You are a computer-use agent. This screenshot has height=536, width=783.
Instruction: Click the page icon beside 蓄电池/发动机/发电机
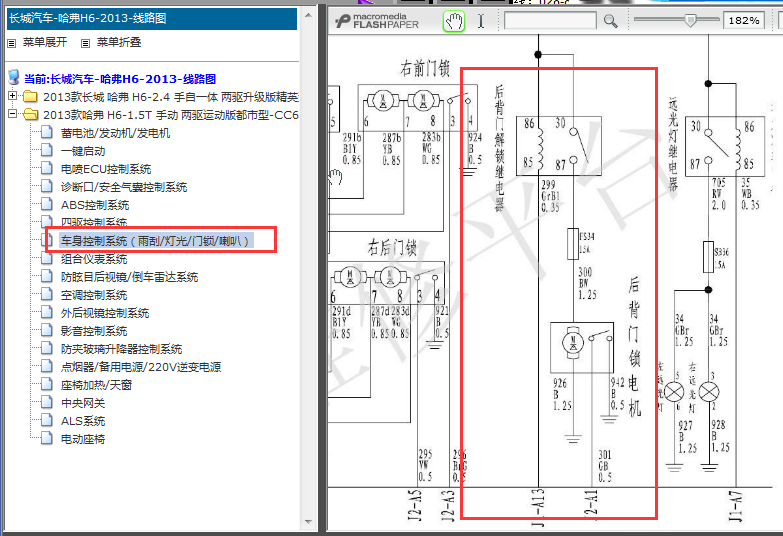46,132
